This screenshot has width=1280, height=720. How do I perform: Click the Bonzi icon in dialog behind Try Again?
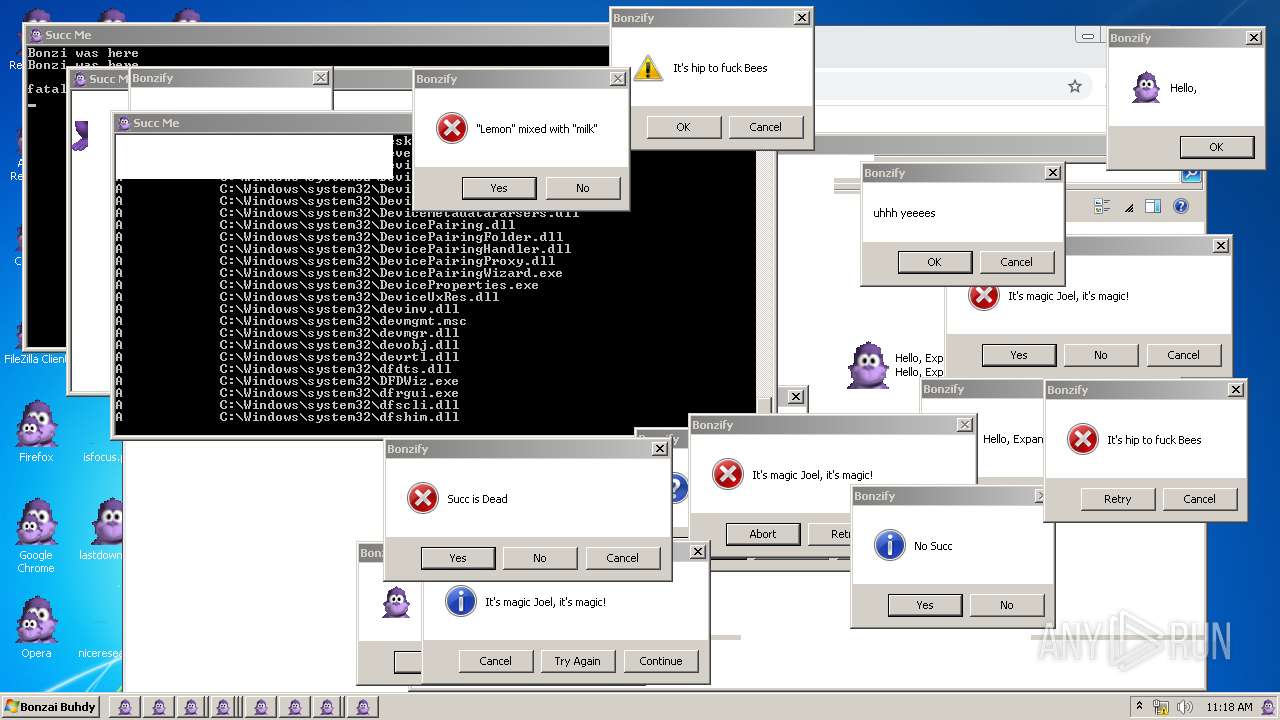pyautogui.click(x=397, y=602)
